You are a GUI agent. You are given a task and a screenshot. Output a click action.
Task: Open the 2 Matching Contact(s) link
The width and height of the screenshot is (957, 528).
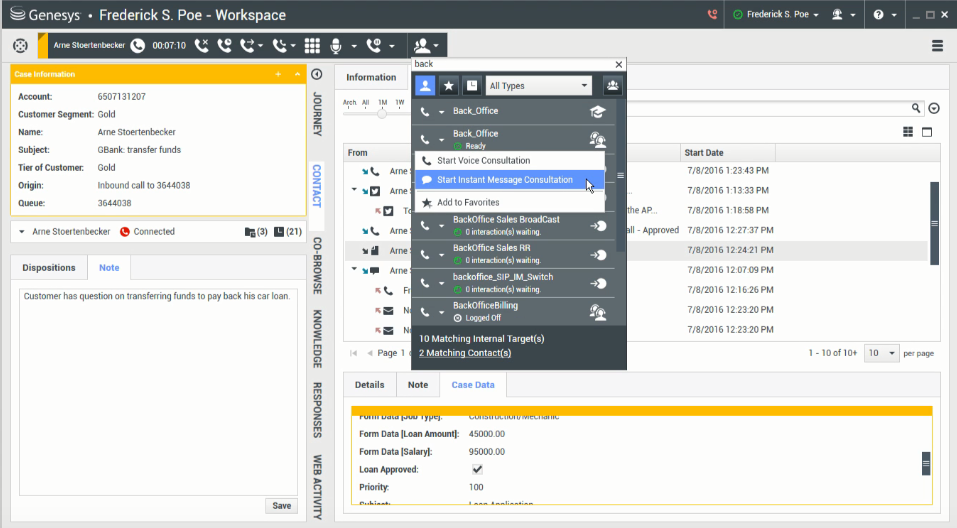point(464,353)
